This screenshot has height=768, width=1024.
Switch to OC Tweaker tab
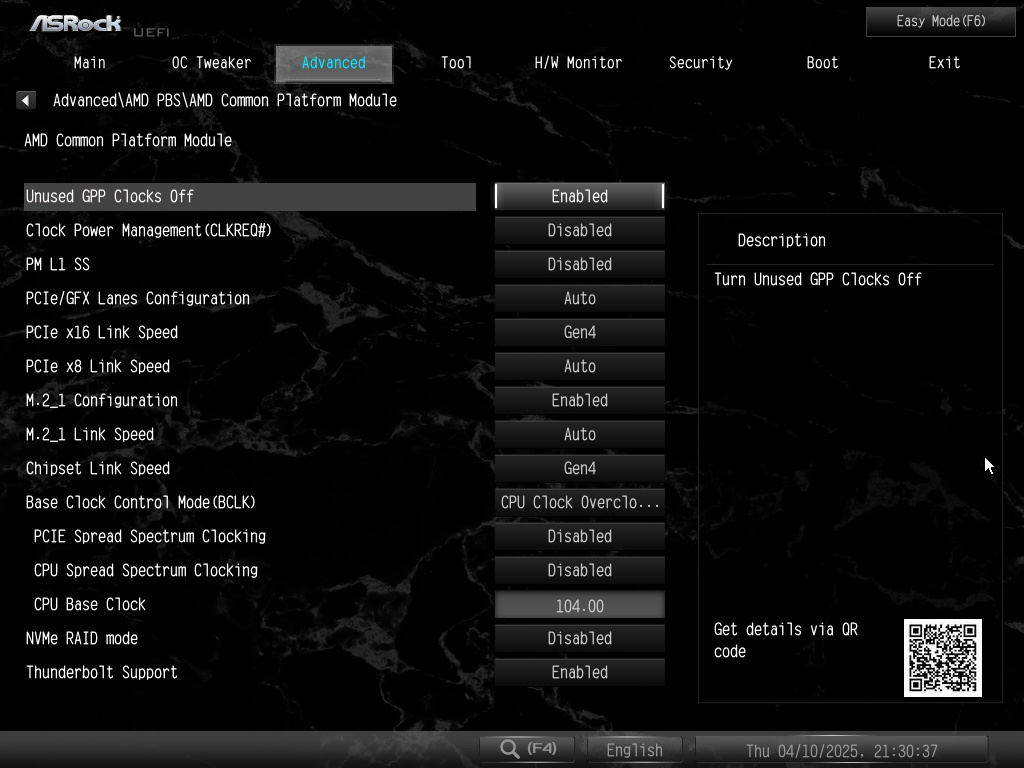pos(211,63)
